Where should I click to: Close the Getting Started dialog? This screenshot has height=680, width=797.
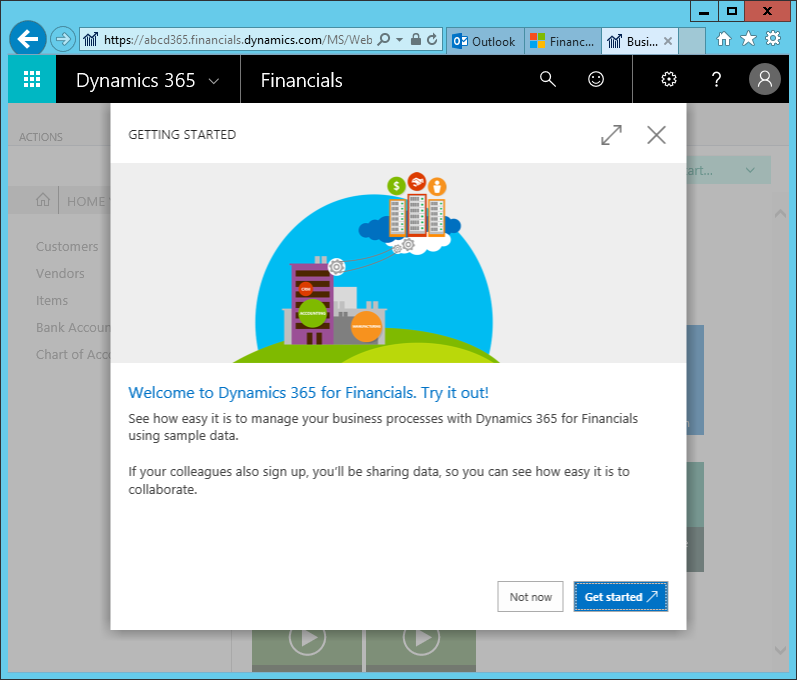pyautogui.click(x=656, y=135)
